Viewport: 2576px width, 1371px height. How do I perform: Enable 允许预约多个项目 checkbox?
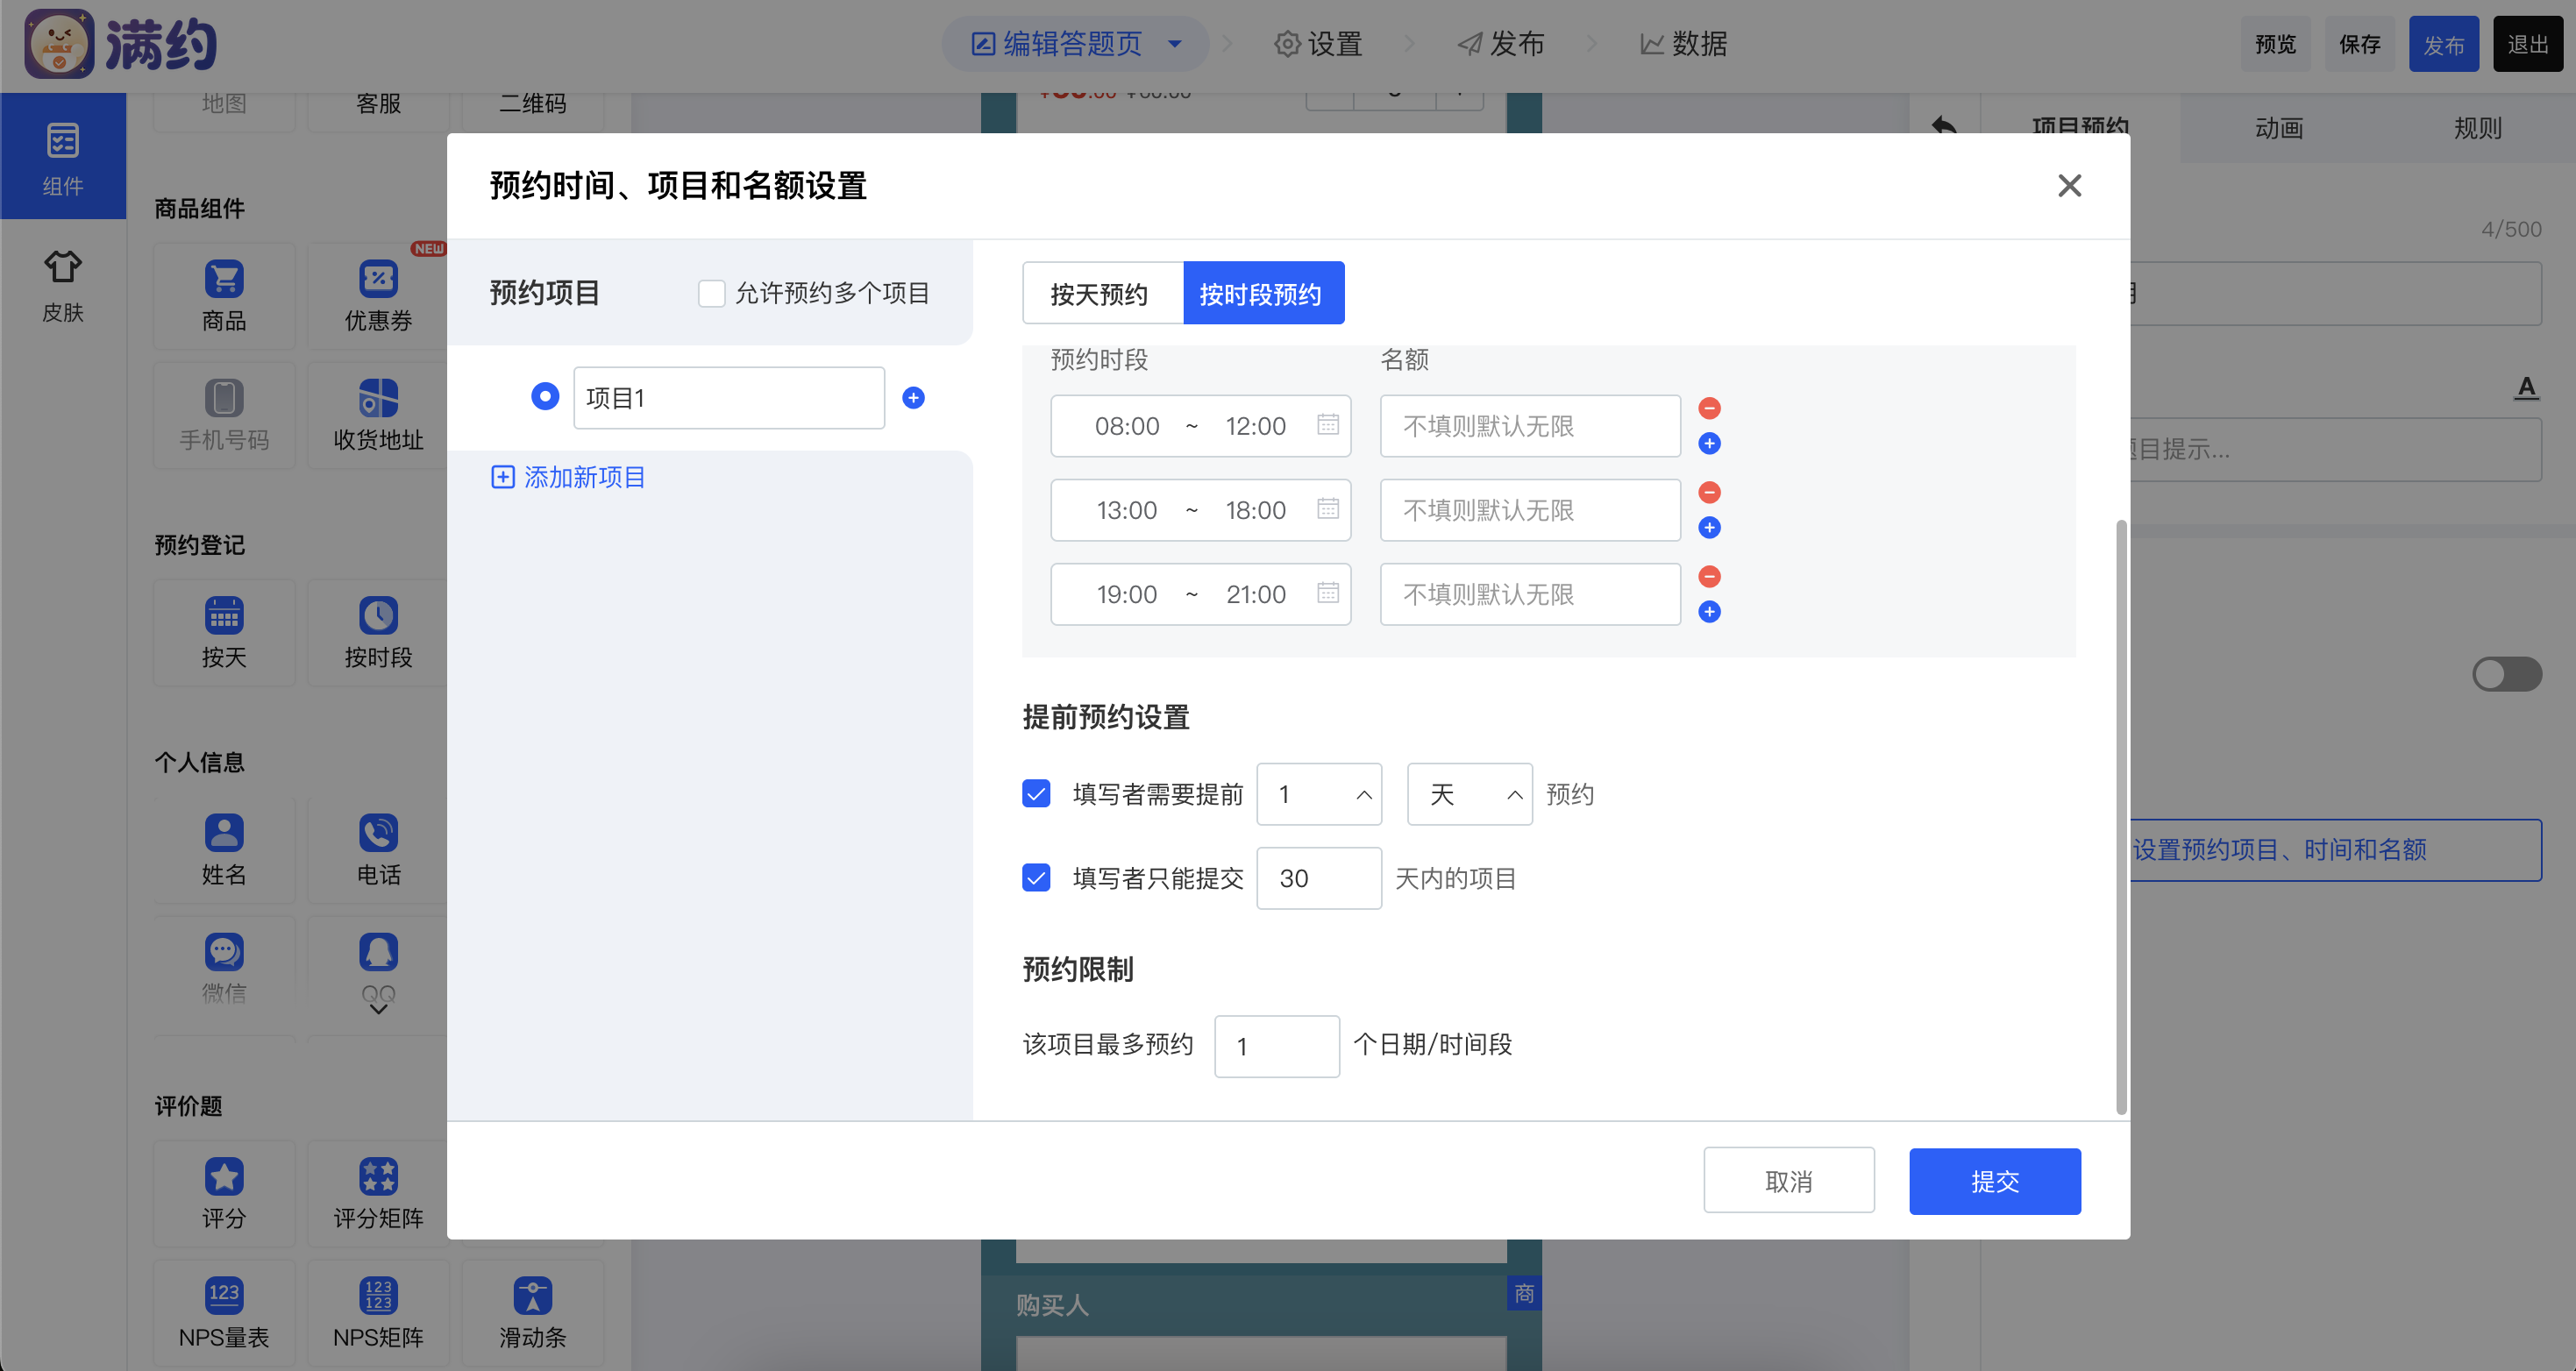pos(711,293)
